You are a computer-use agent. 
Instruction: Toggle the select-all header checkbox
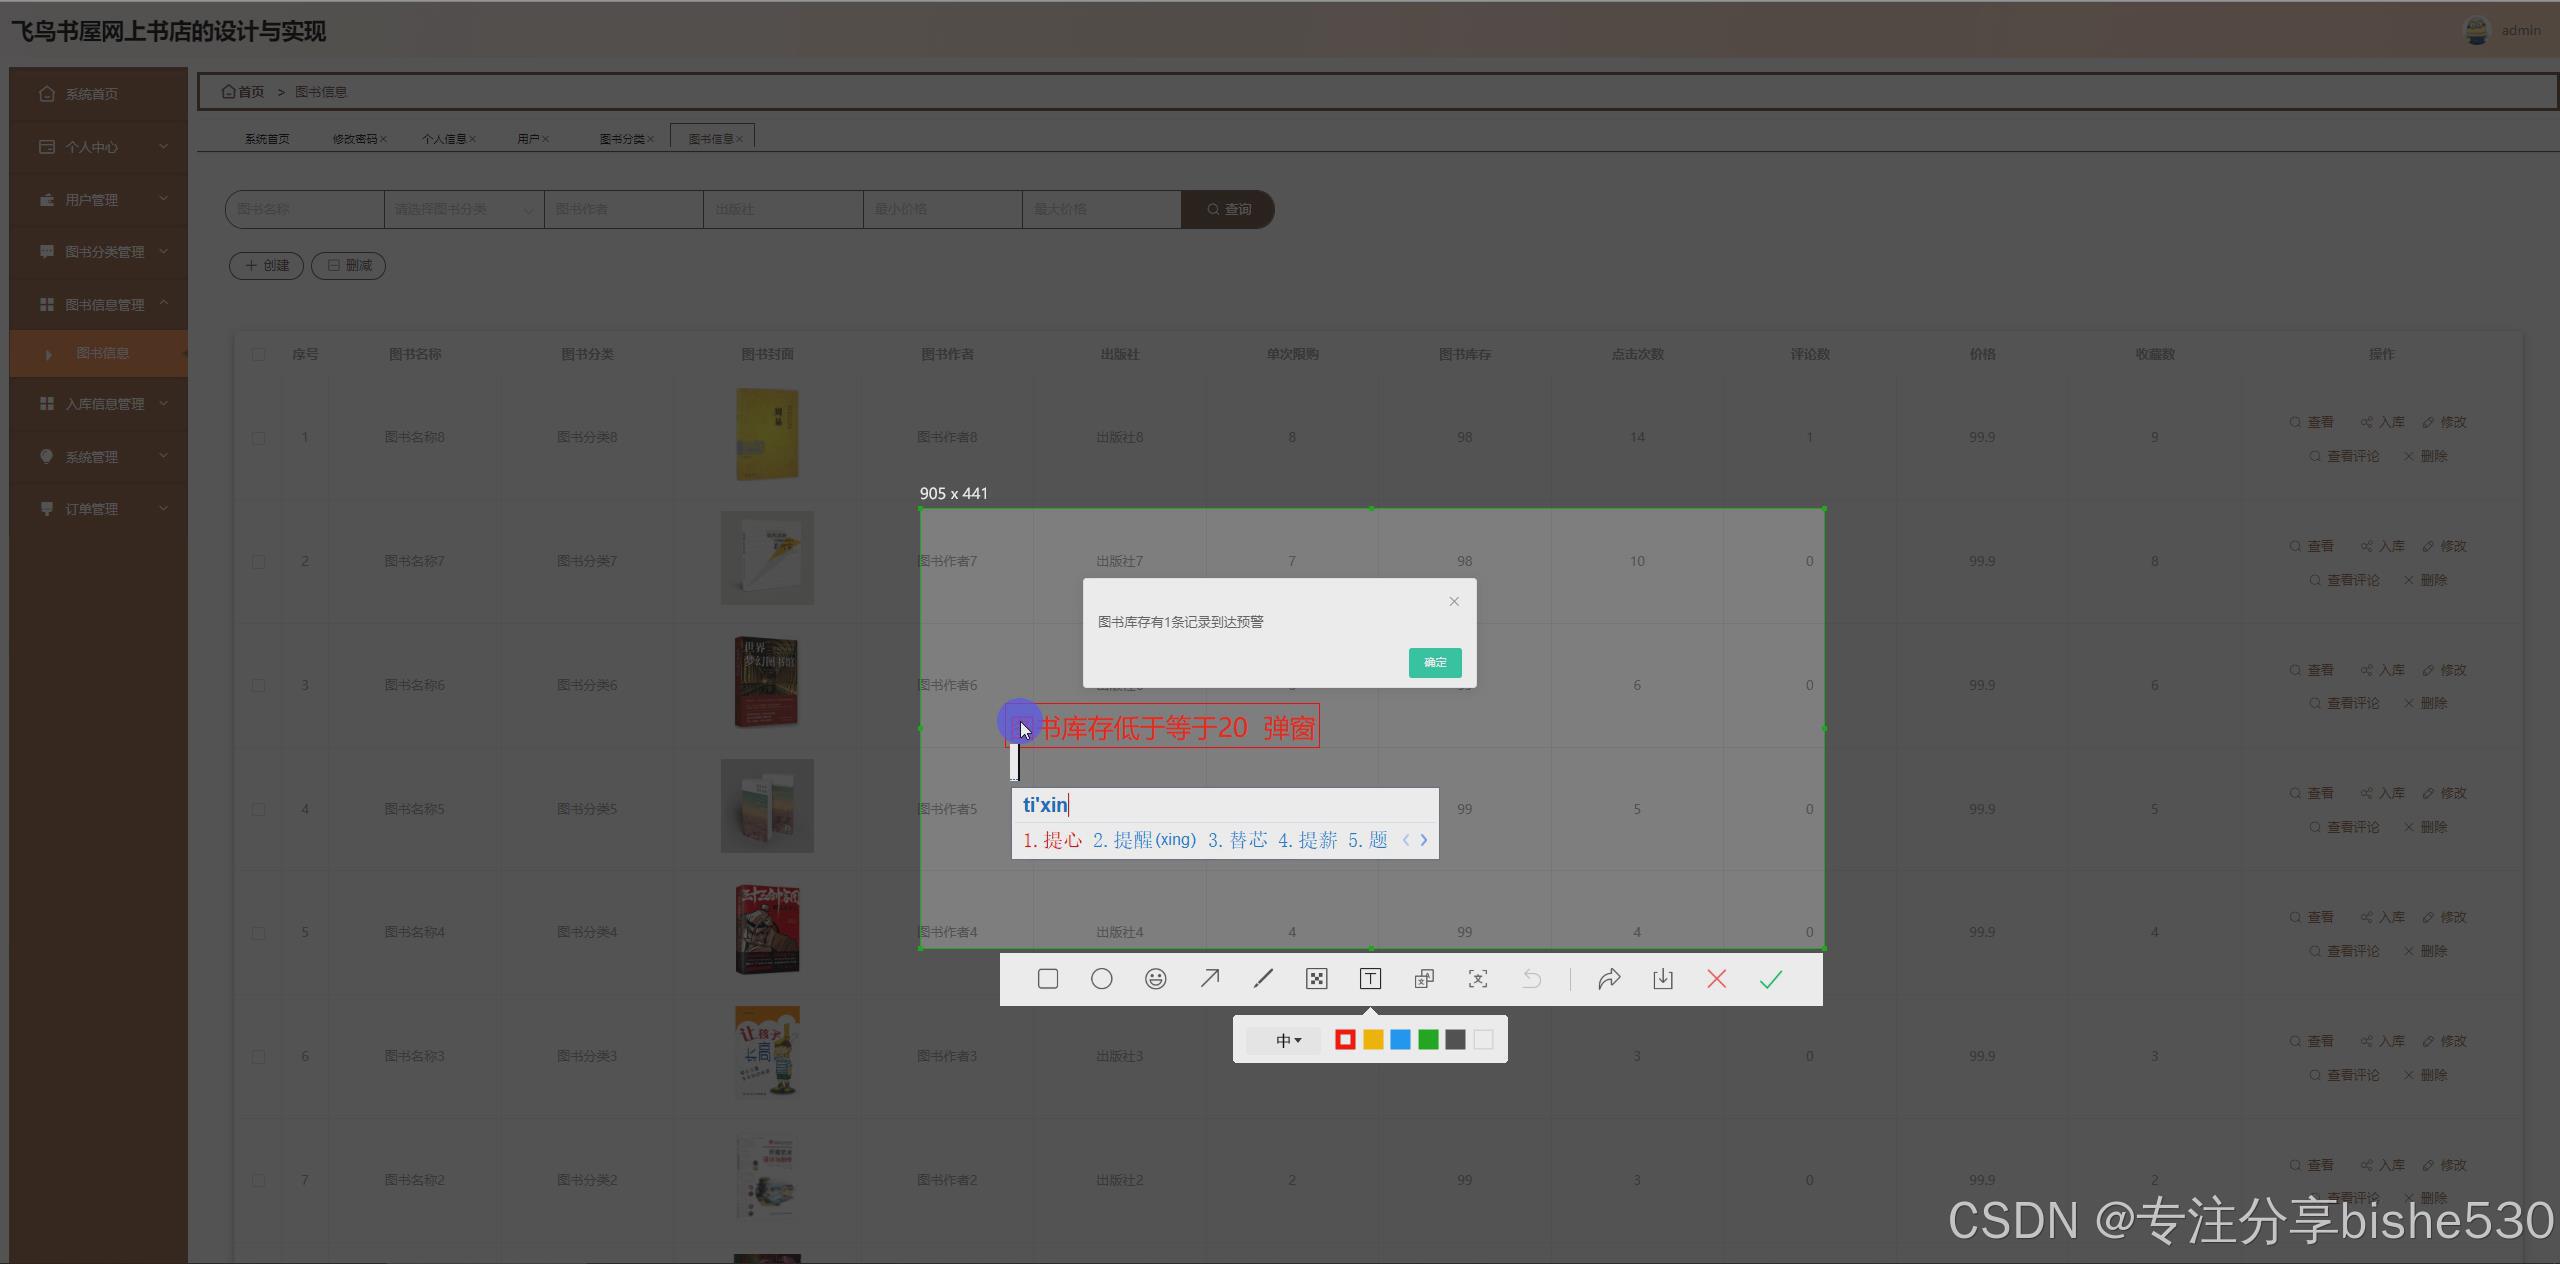point(259,354)
